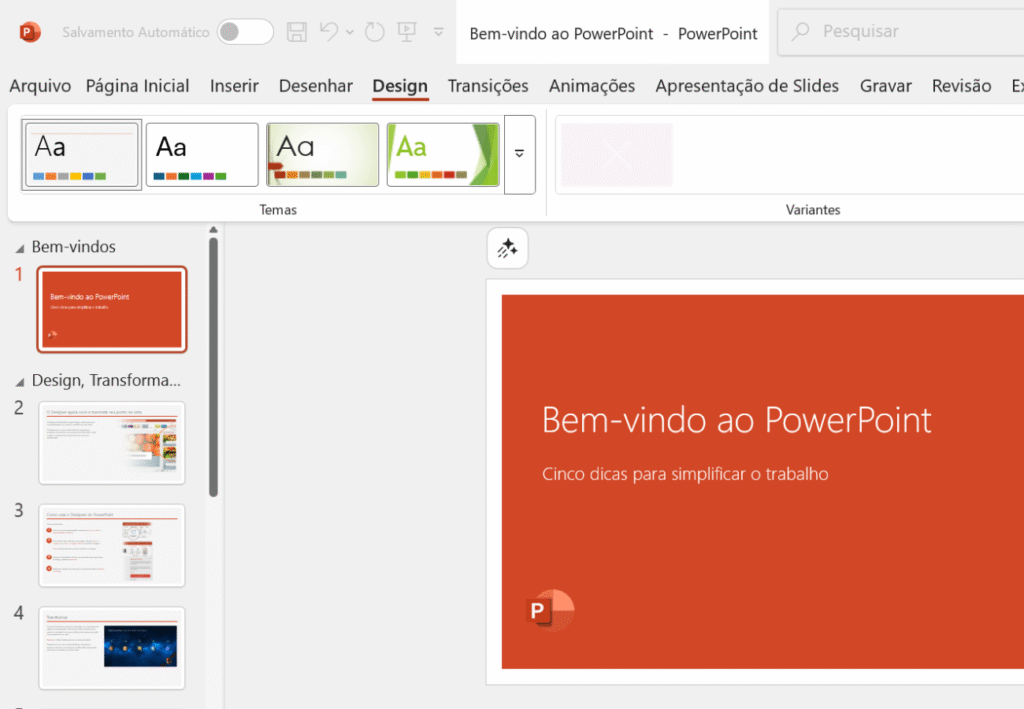Click the search magnifier icon
This screenshot has width=1024, height=709.
800,31
